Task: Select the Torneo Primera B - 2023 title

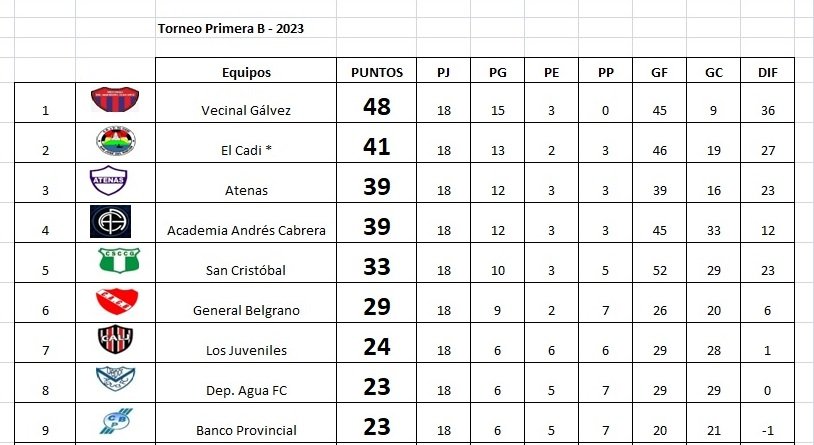Action: tap(231, 29)
